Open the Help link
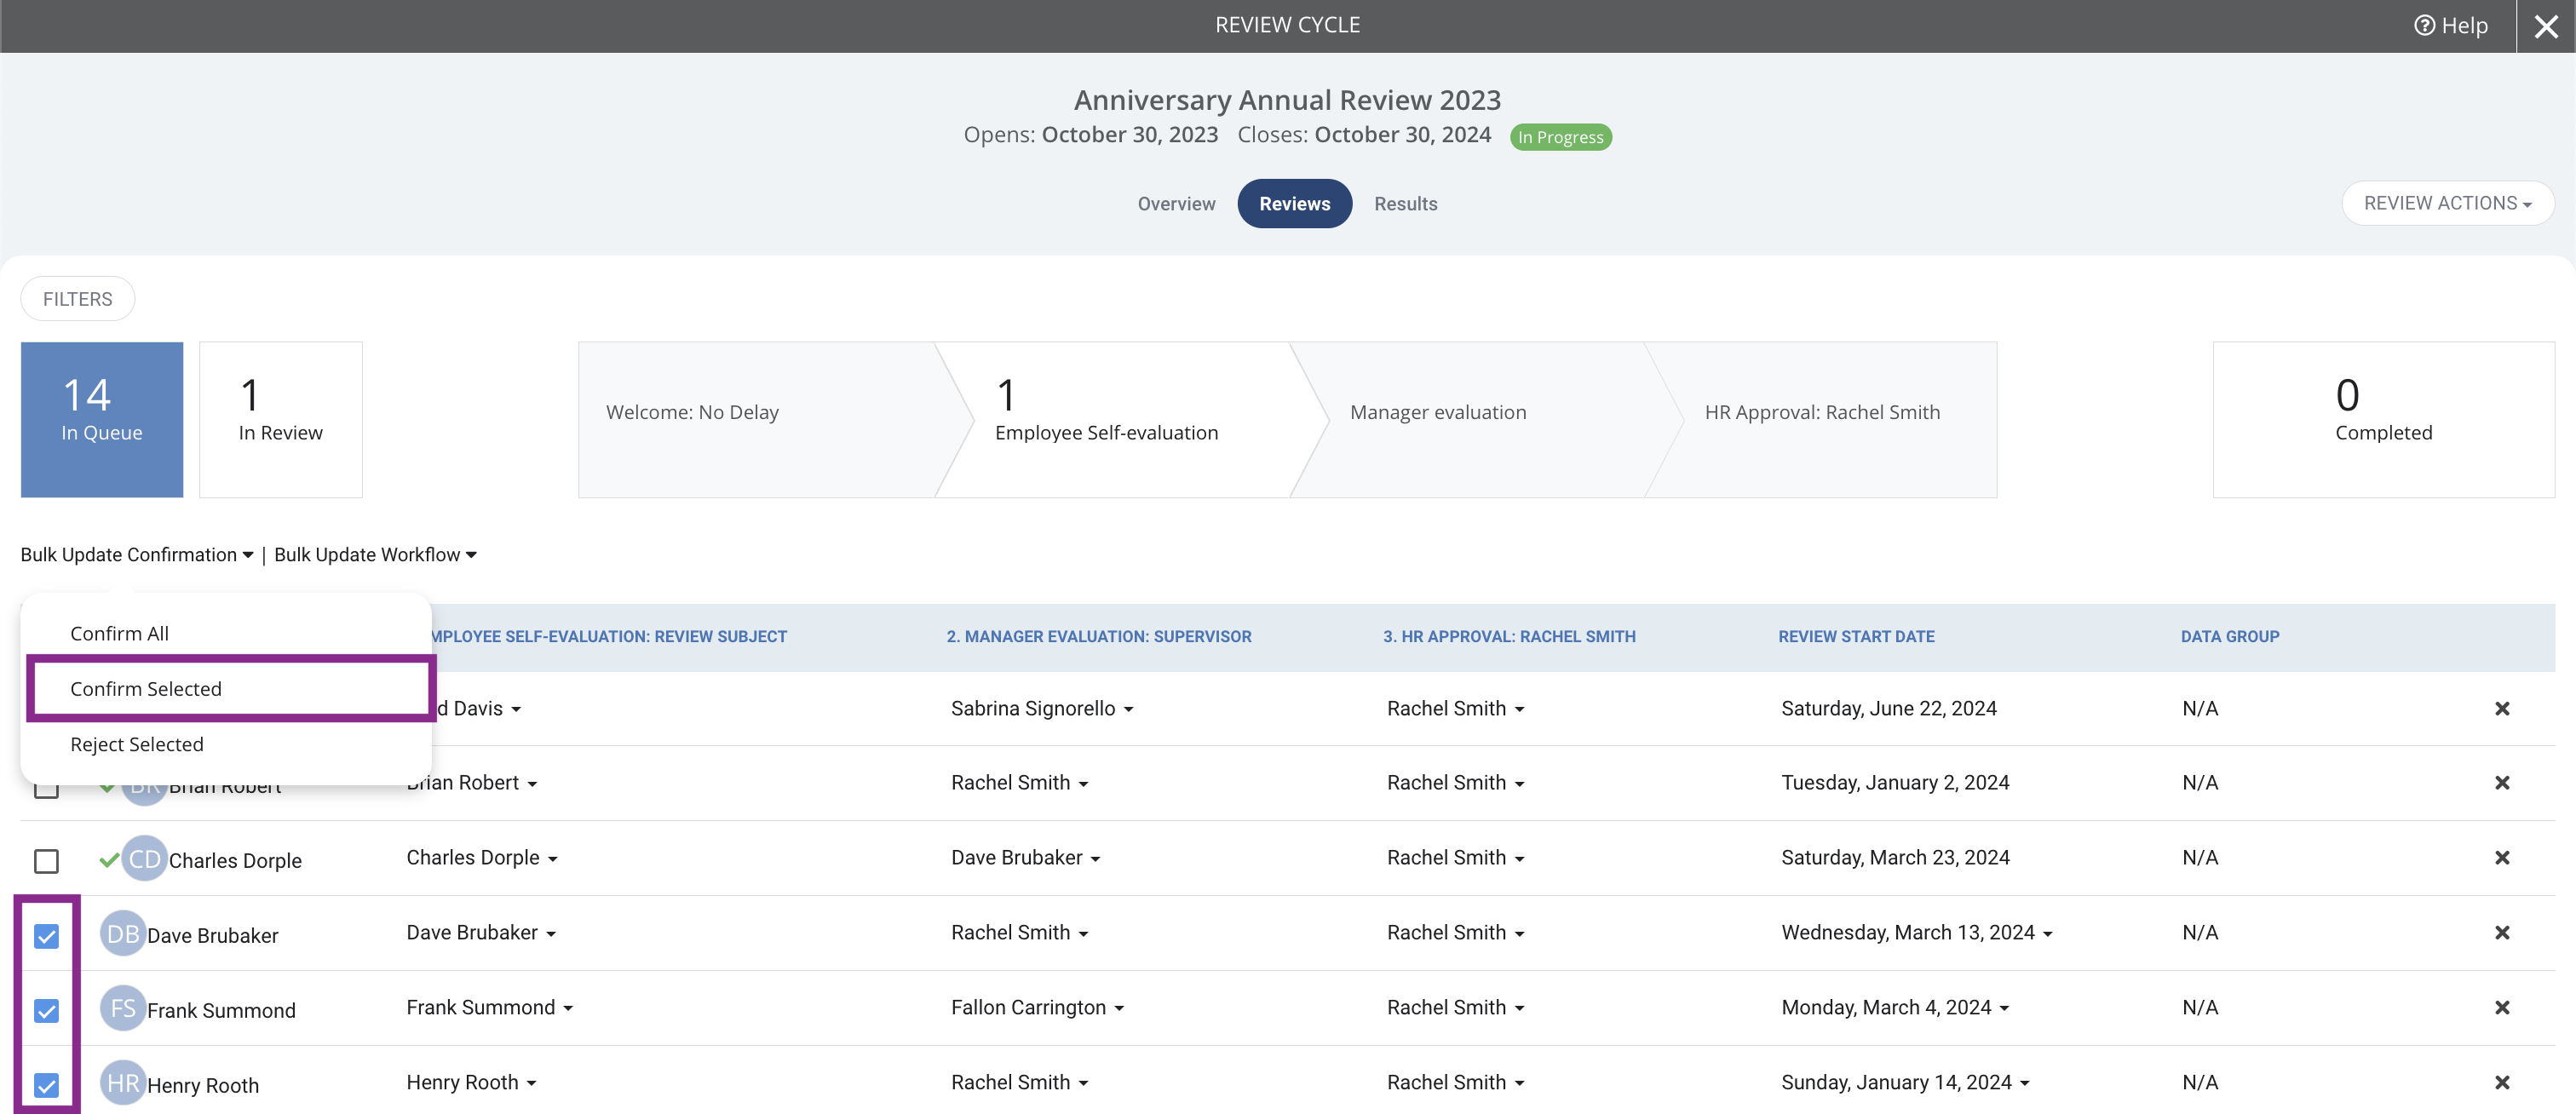 click(2450, 26)
